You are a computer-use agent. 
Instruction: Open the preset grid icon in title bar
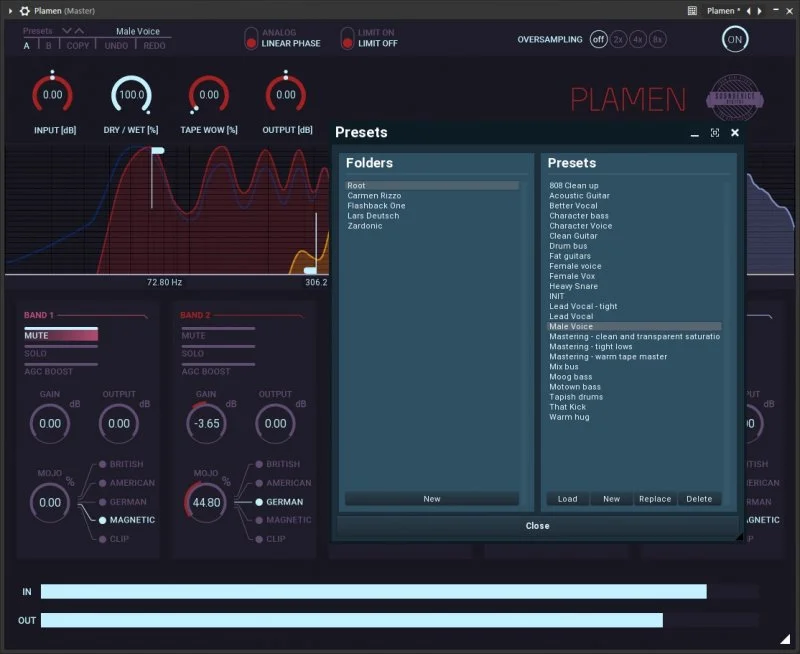692,11
